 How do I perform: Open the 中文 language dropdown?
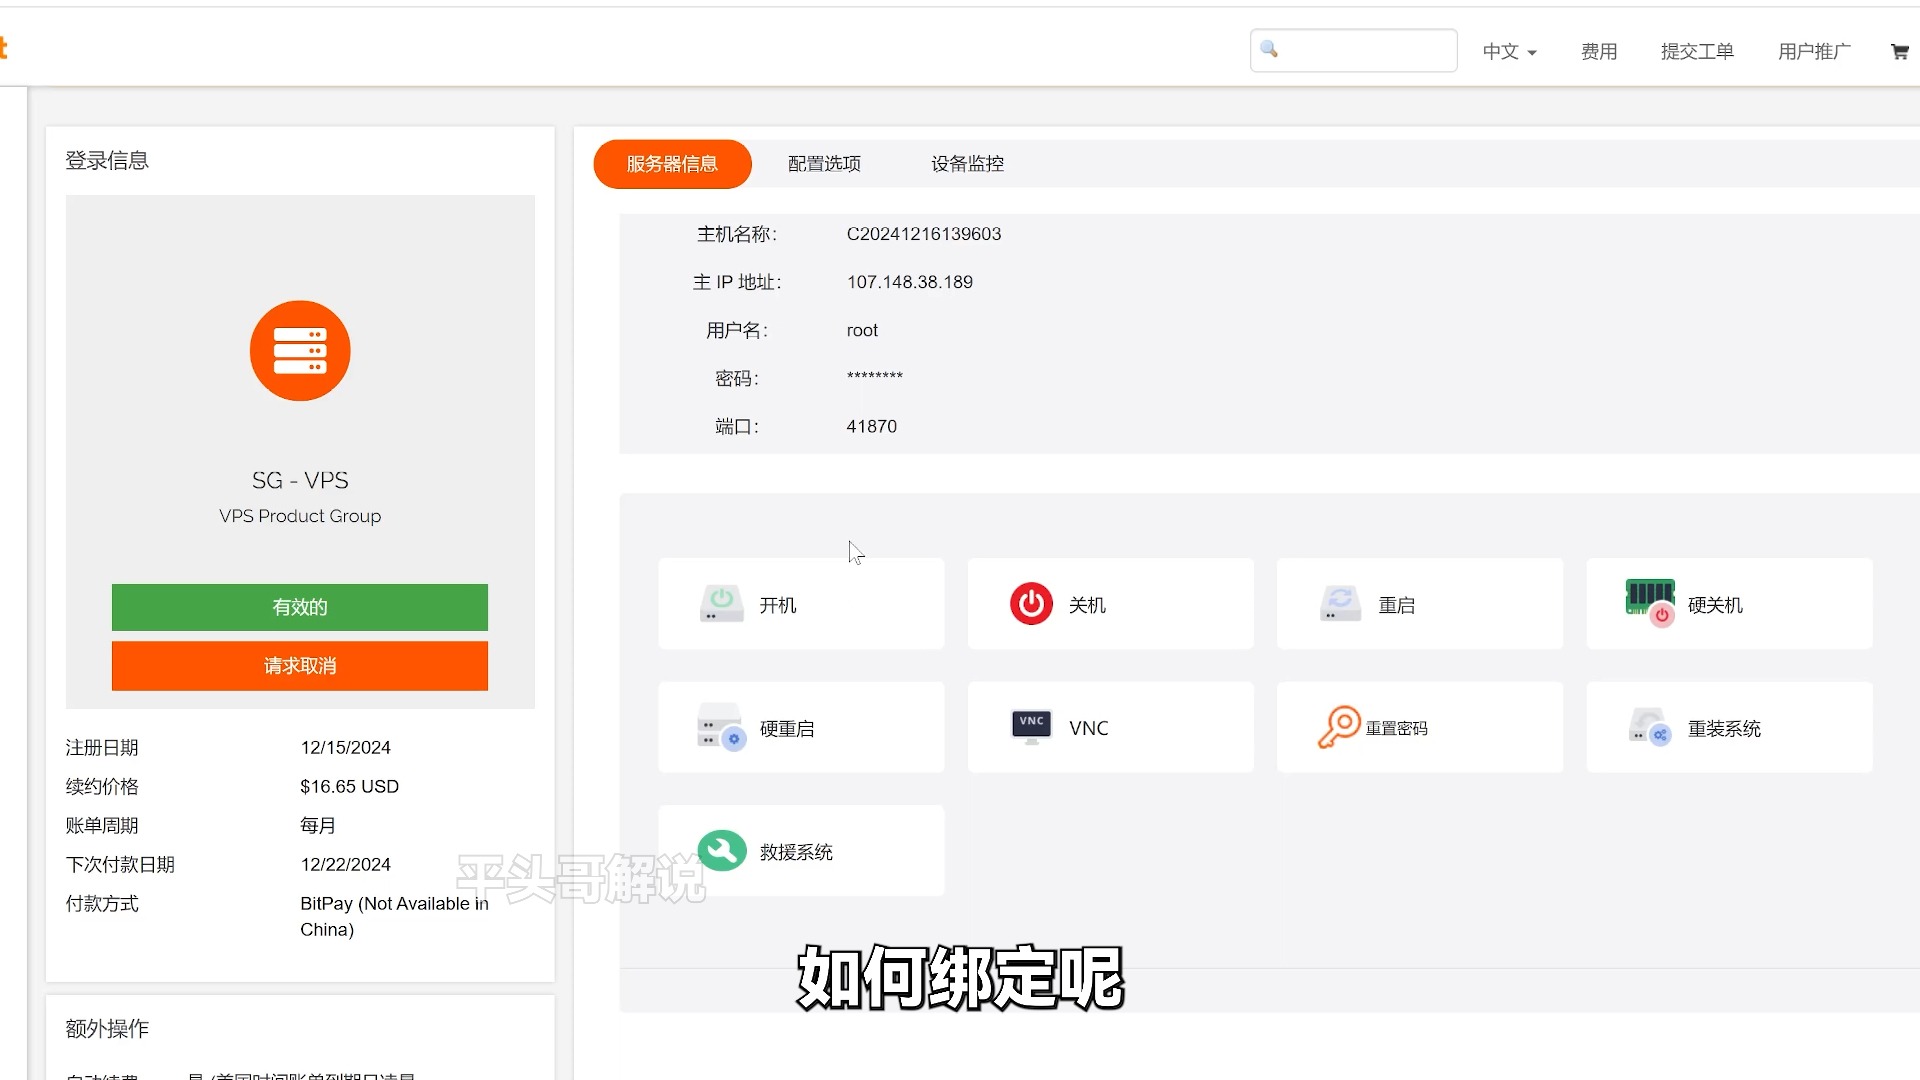point(1509,52)
